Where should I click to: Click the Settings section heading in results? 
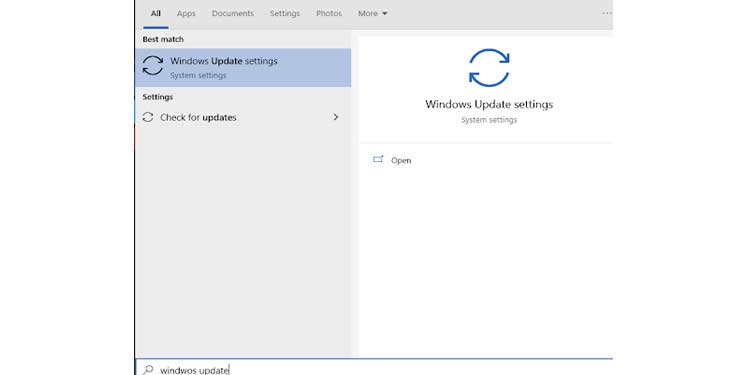click(x=158, y=97)
